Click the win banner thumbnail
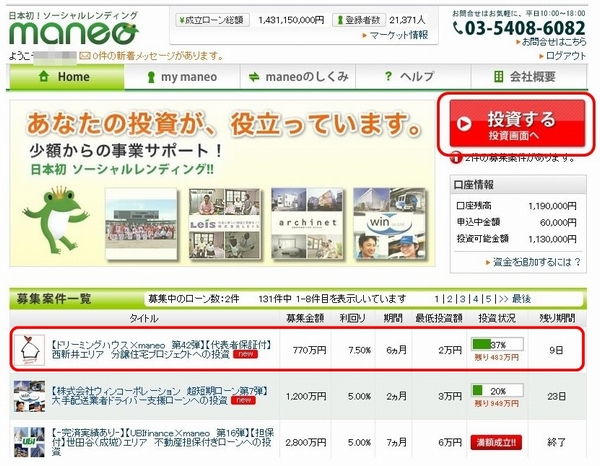This screenshot has height=466, width=600. [x=389, y=223]
